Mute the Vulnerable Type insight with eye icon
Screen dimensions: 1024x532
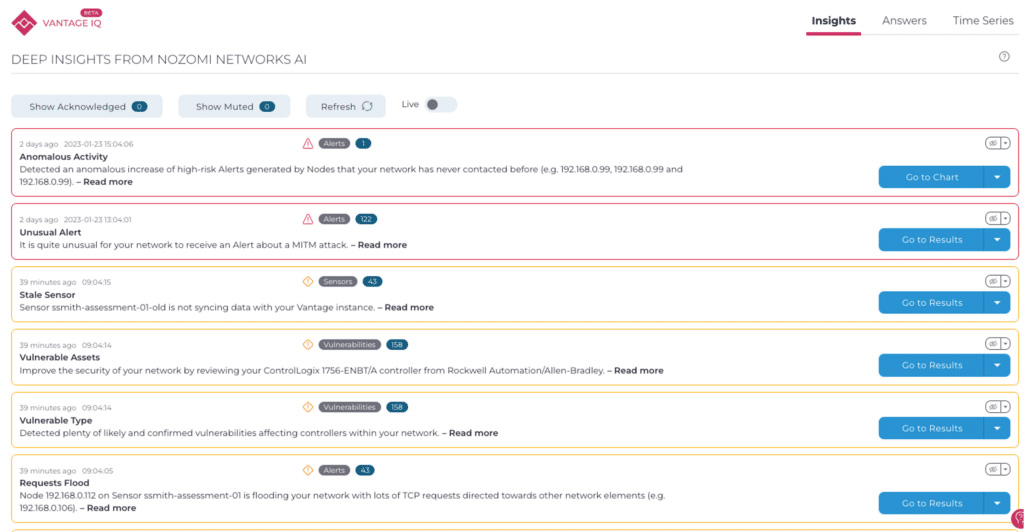993,406
